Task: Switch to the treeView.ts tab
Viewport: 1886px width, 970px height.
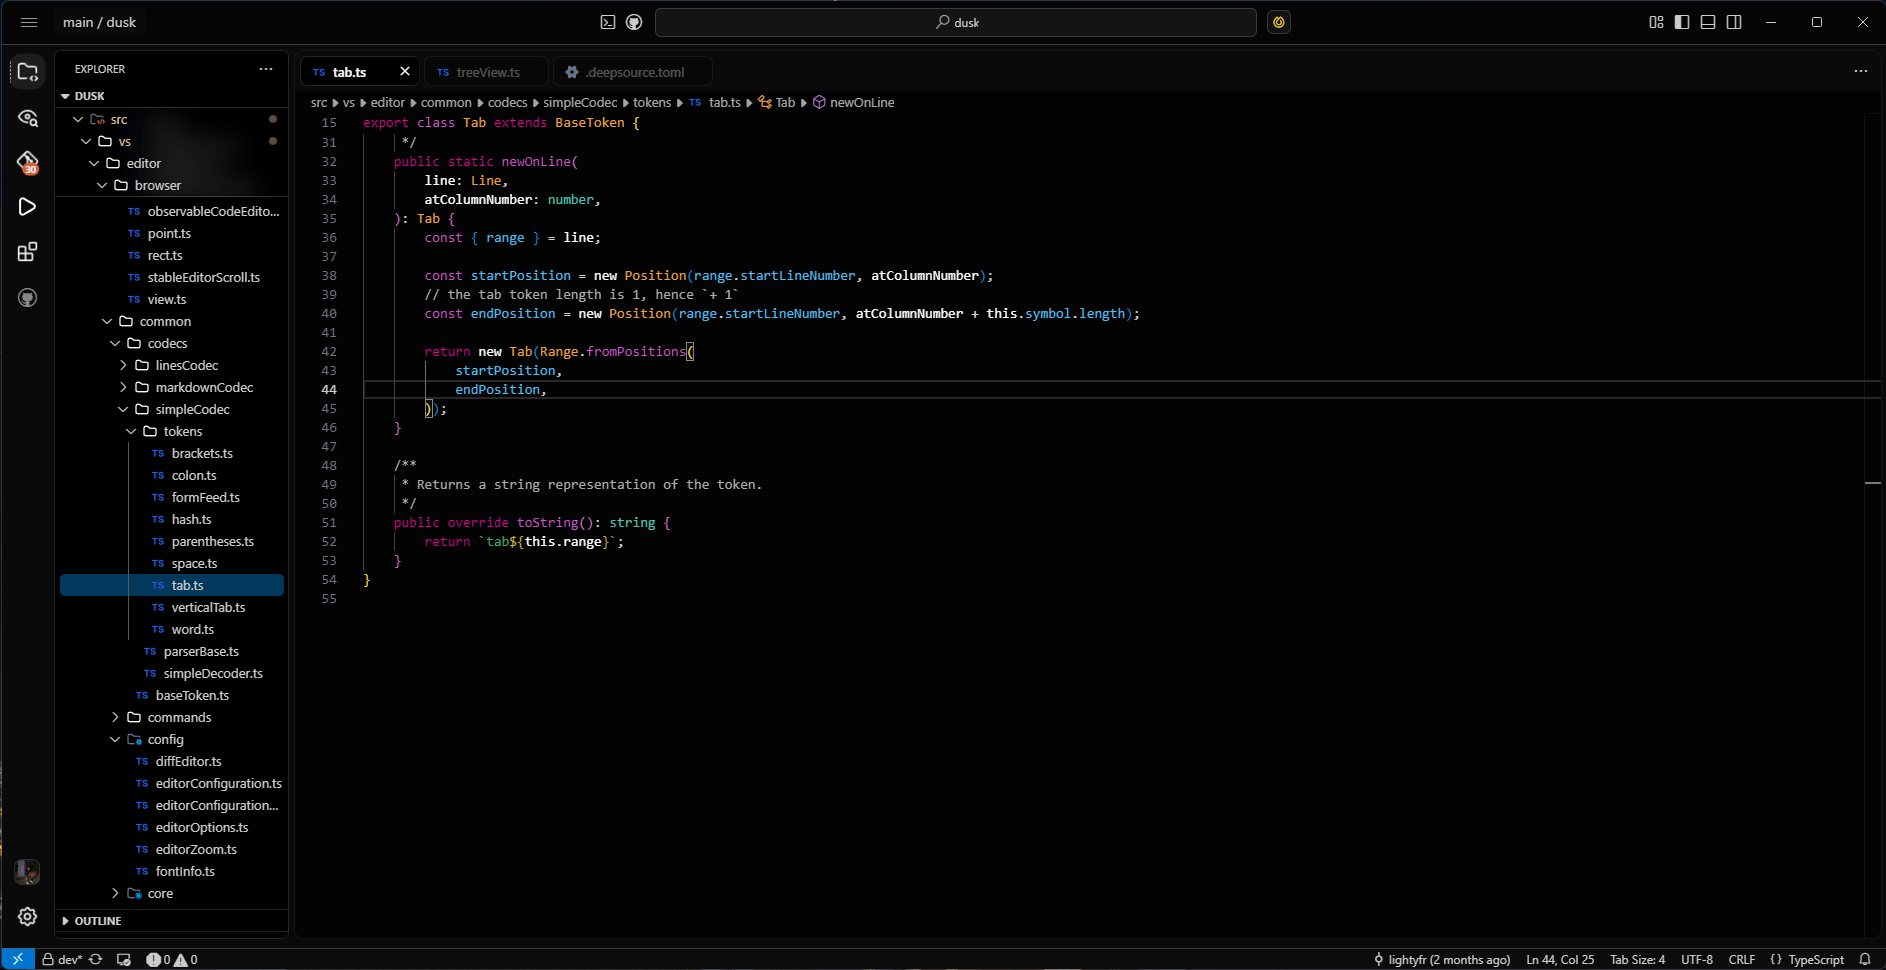Action: pyautogui.click(x=486, y=72)
